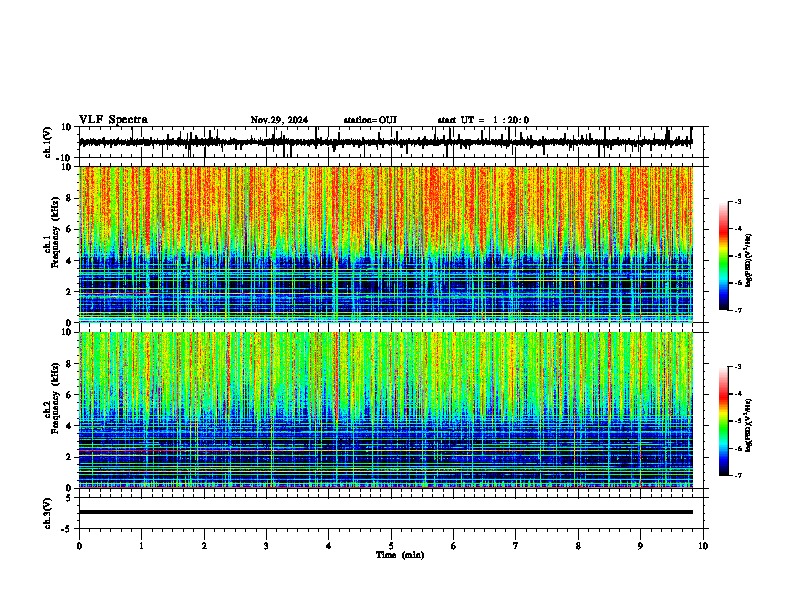Viewport: 792px width, 612px height.
Task: Click the "6" kHz tick of ch.2 spectrogram
Action: [x=70, y=394]
